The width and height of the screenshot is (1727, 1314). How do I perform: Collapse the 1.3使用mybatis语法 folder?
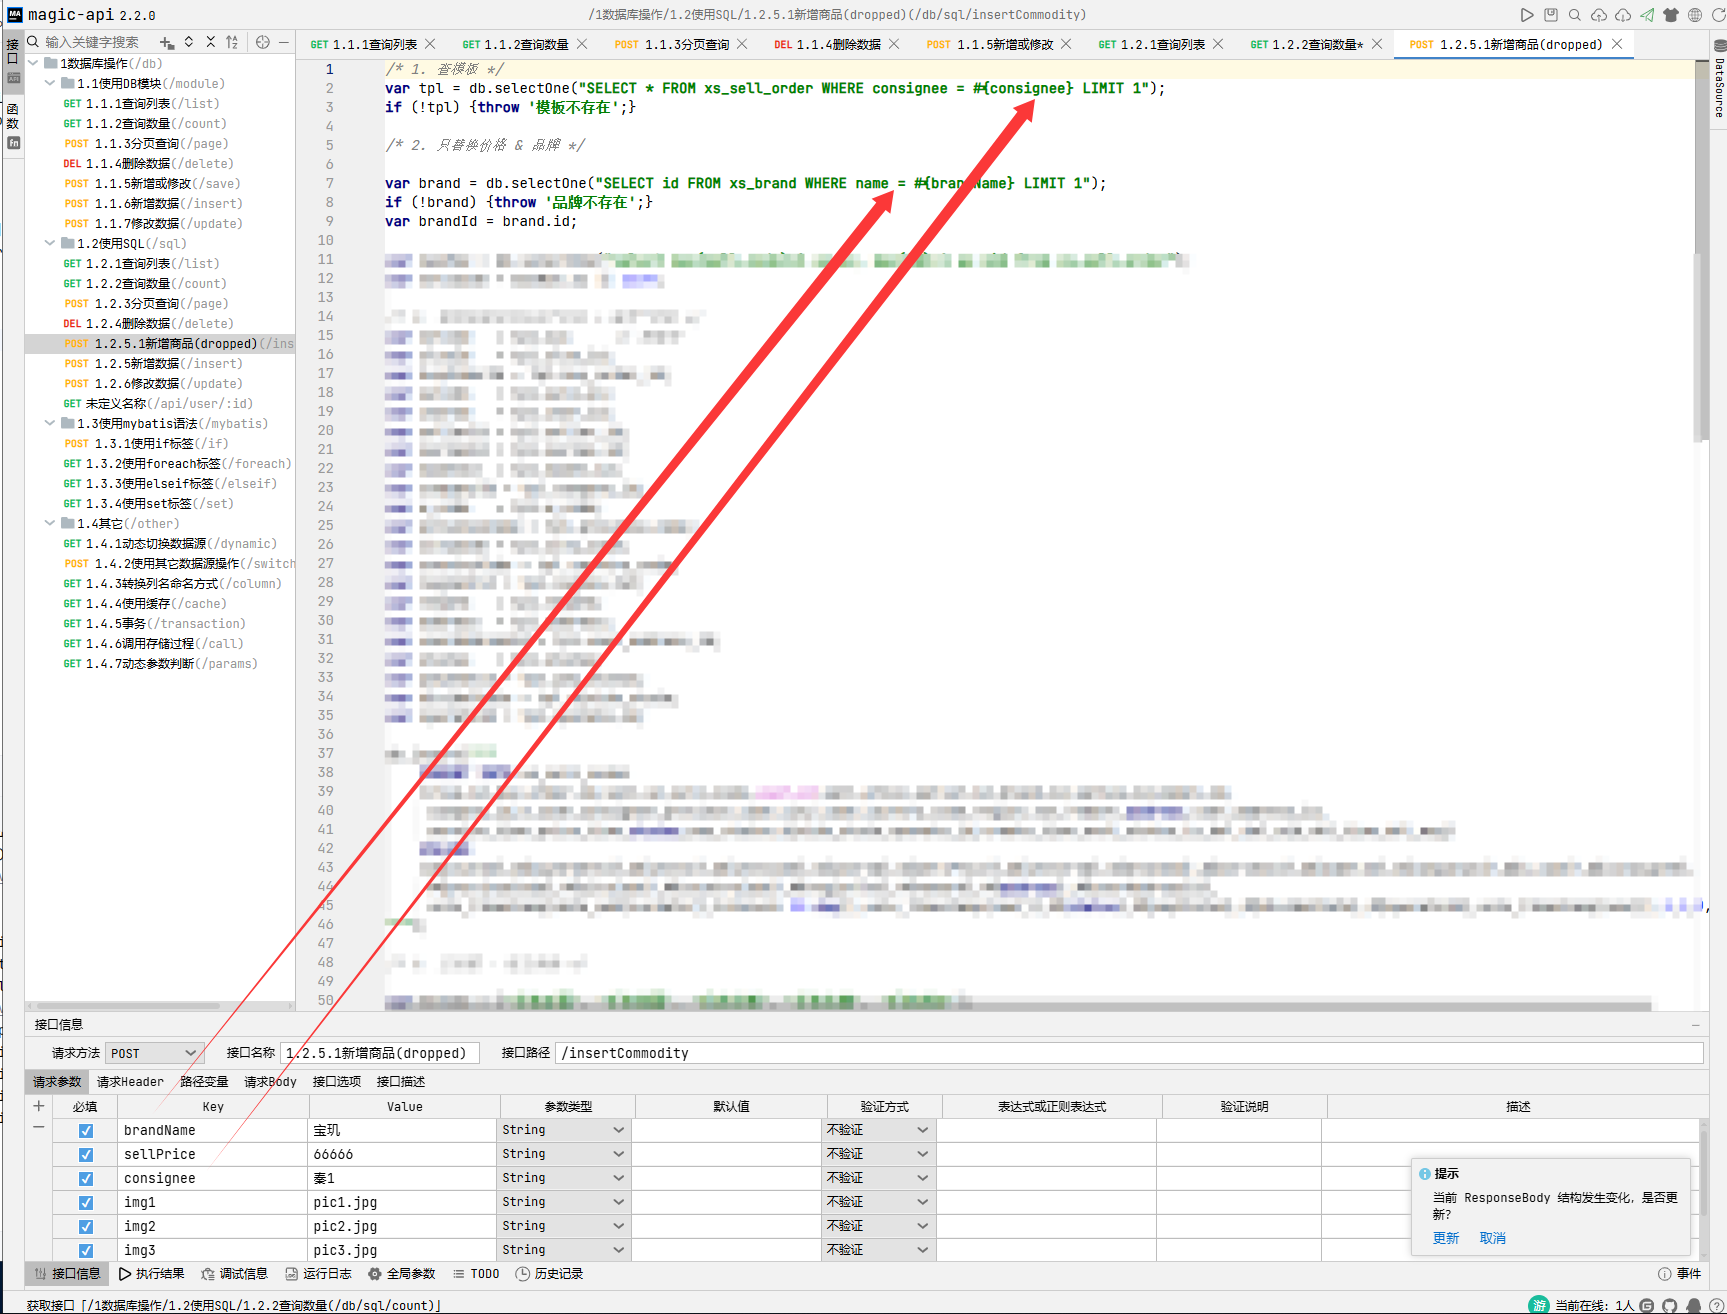(50, 423)
